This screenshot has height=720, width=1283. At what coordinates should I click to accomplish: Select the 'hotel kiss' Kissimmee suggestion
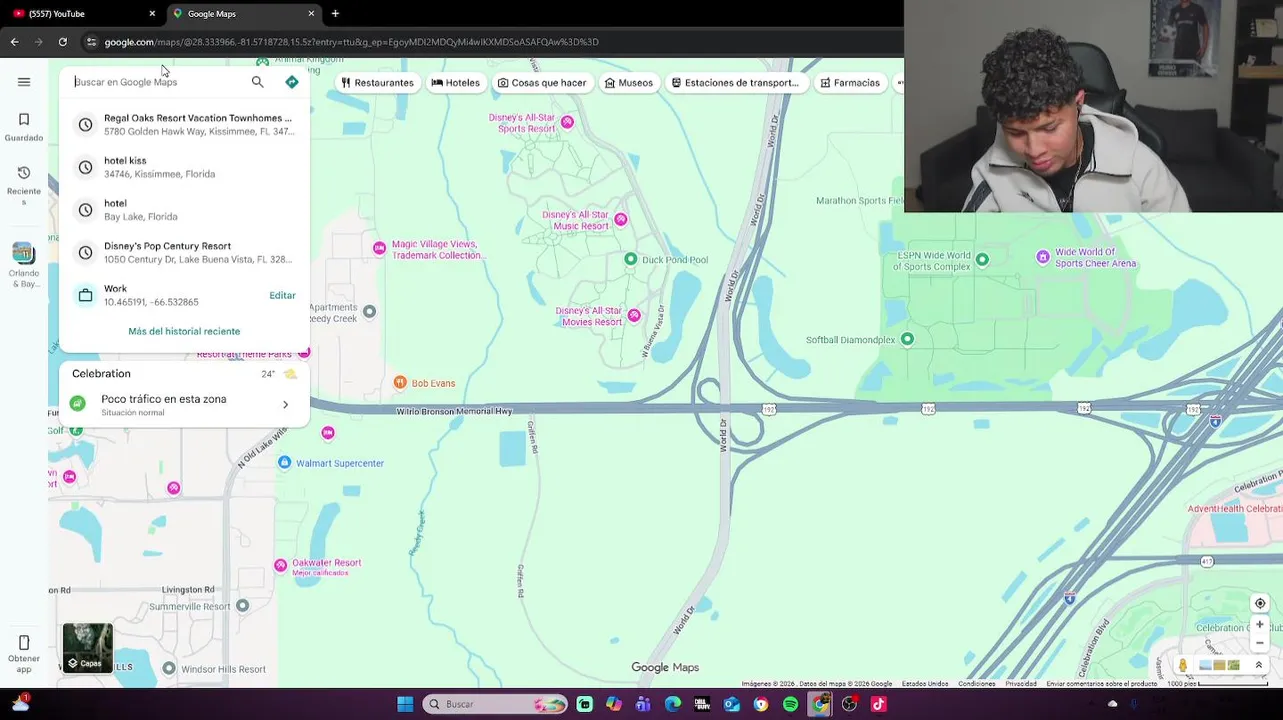tap(184, 167)
